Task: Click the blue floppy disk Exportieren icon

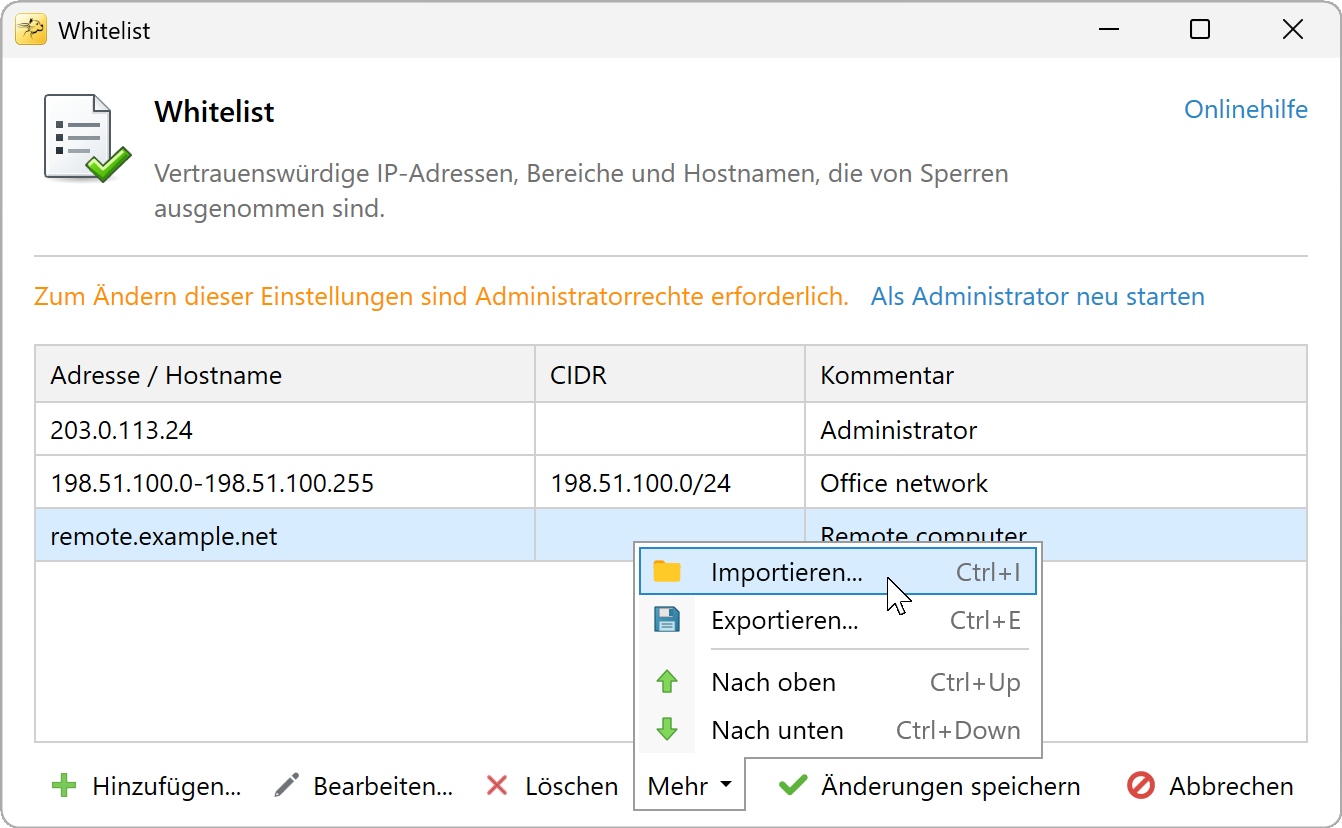Action: click(666, 620)
